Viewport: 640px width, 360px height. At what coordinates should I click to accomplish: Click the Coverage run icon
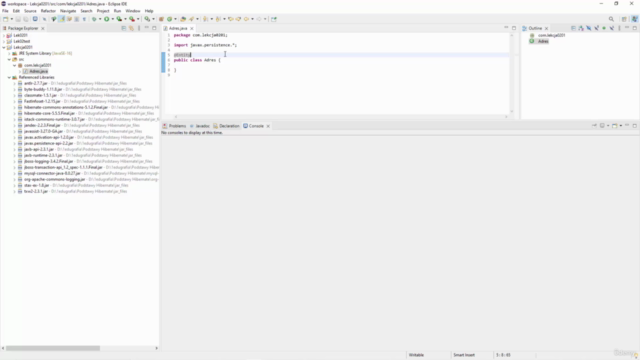(119, 19)
